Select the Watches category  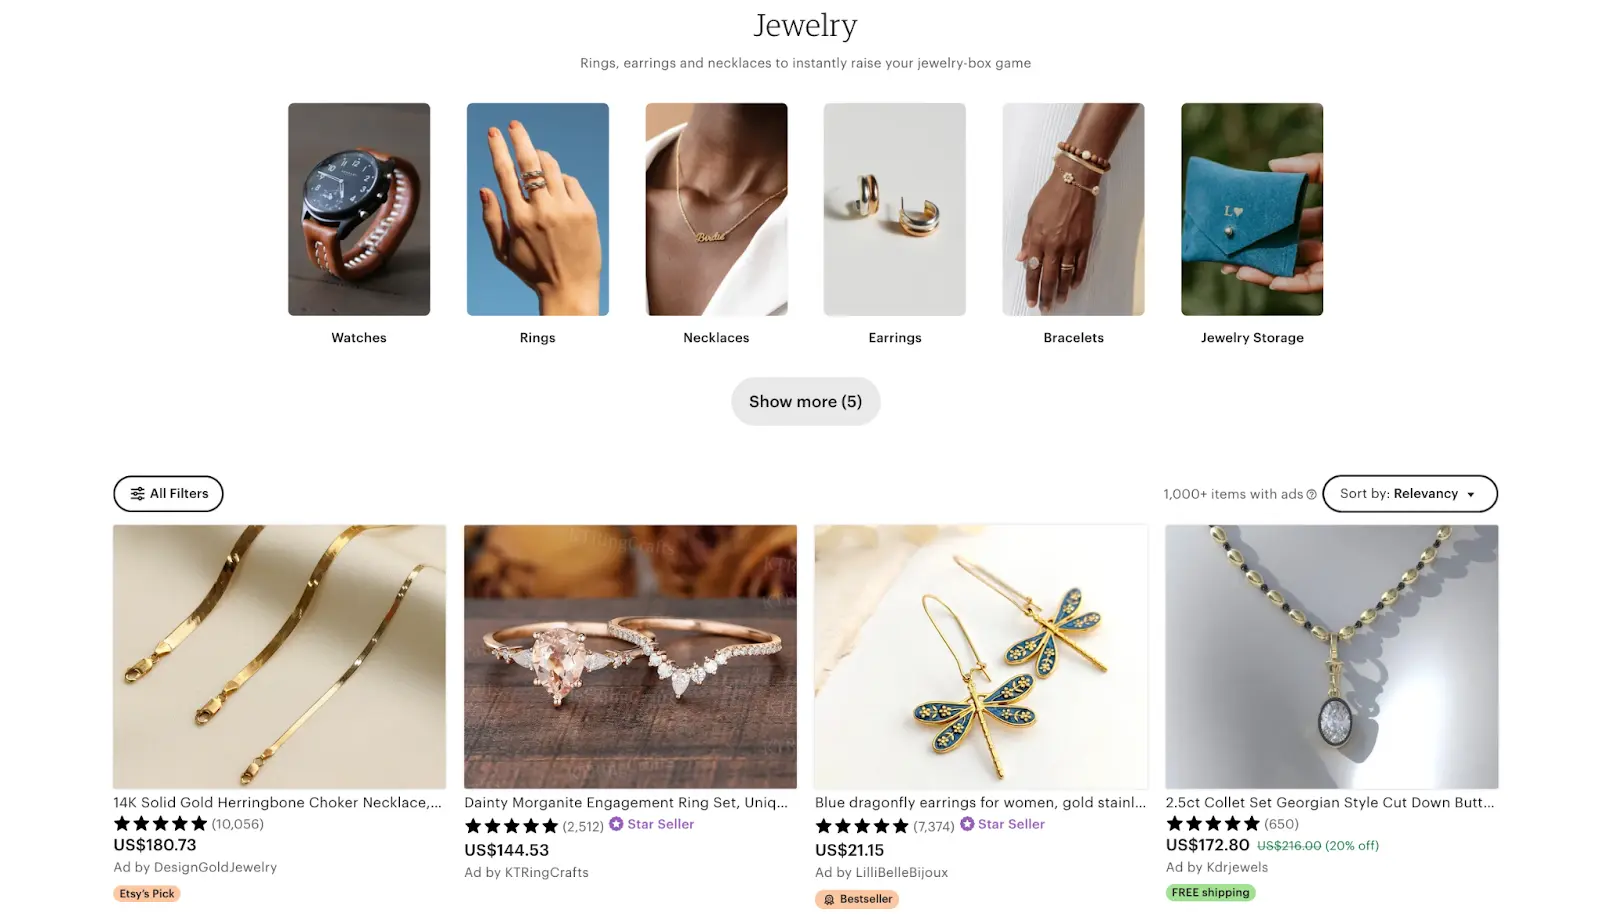(x=358, y=210)
